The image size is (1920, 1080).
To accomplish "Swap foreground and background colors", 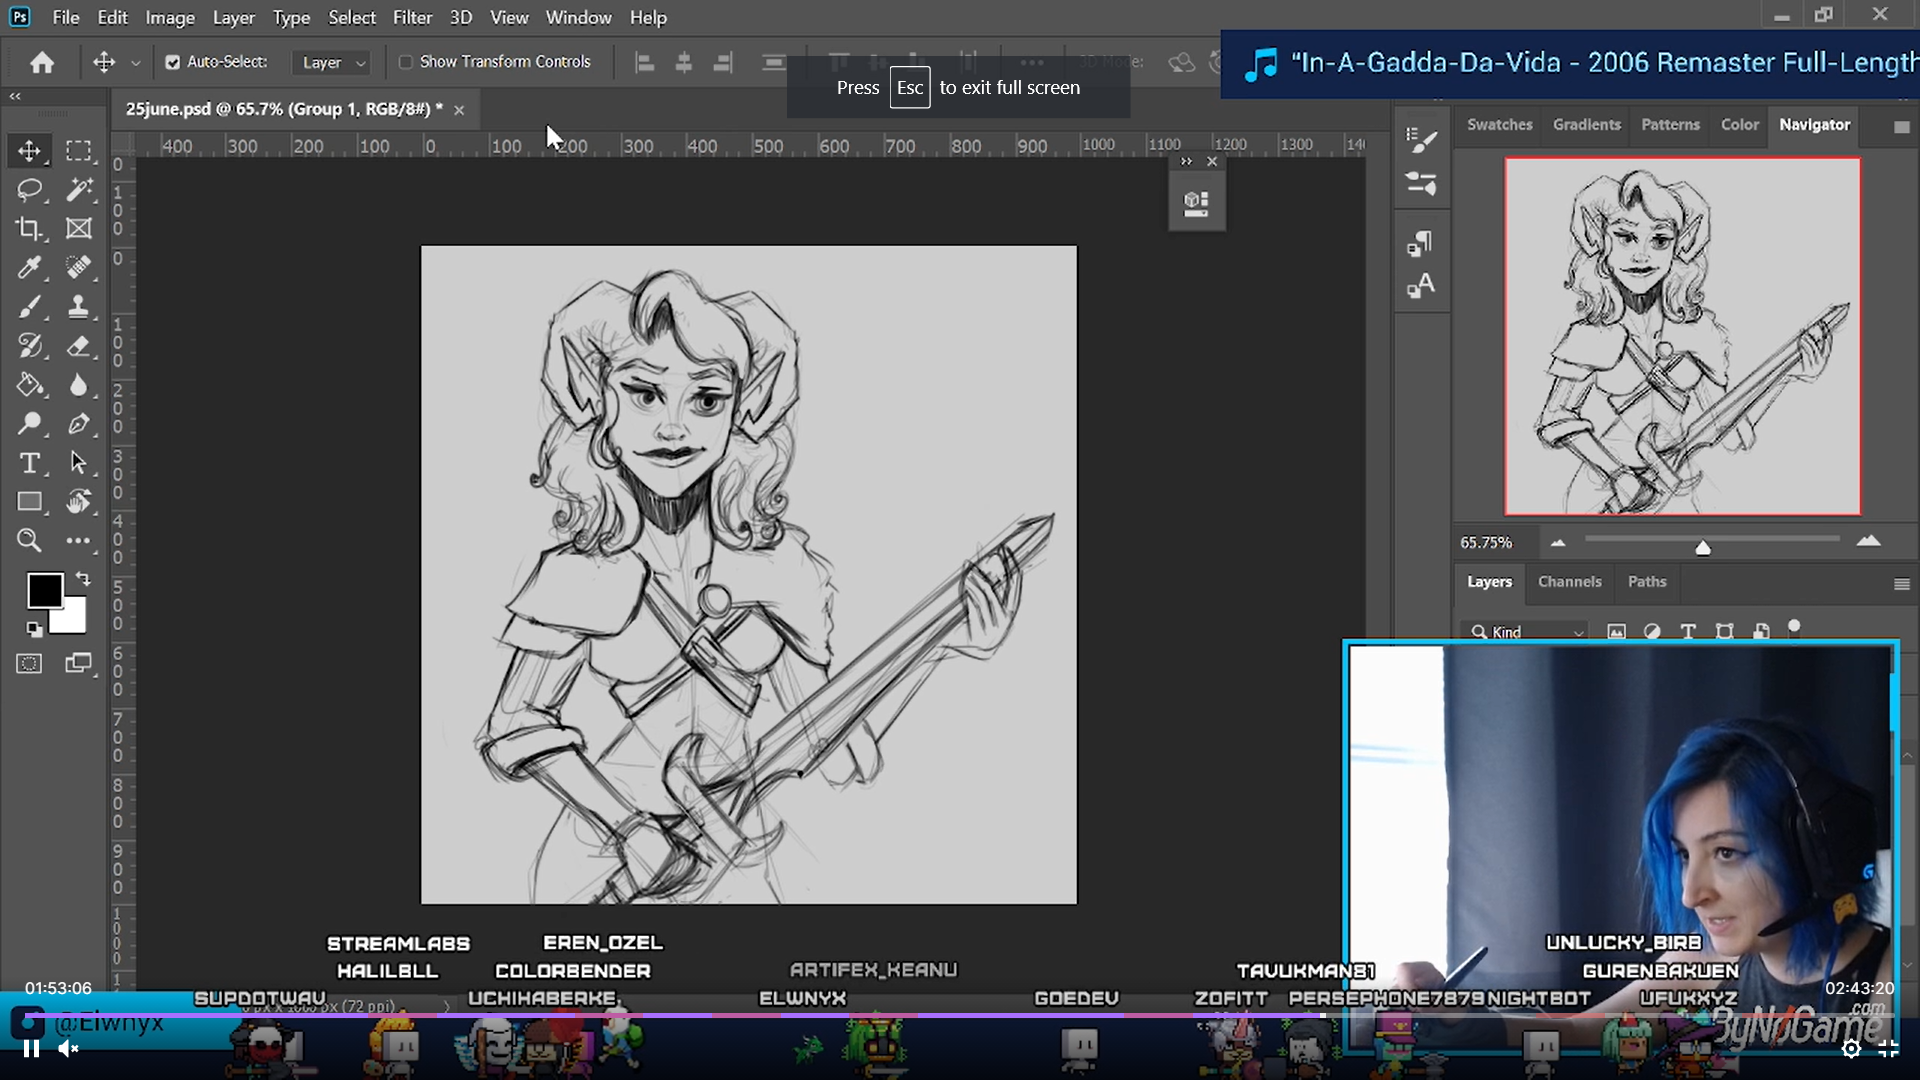I will [x=83, y=579].
